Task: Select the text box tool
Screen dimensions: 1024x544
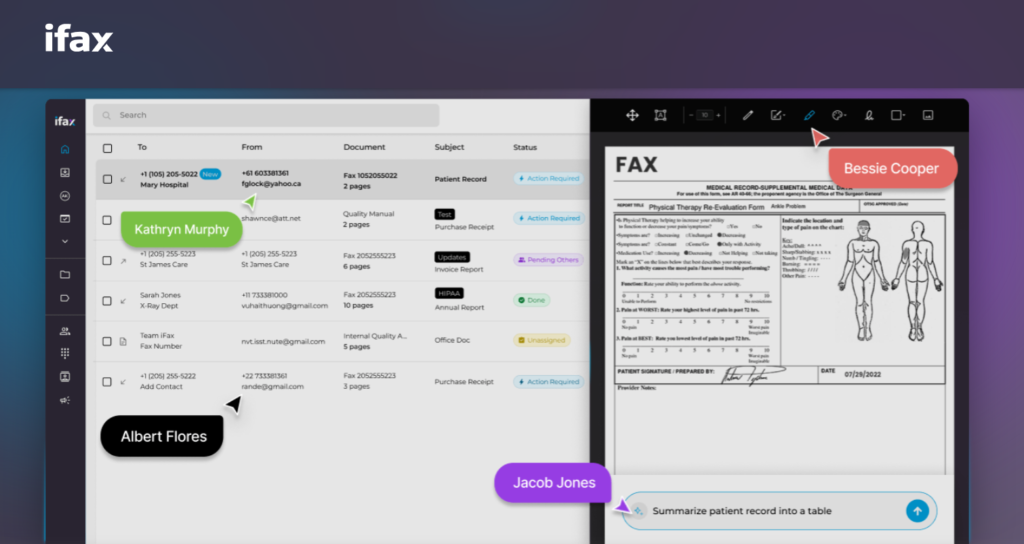Action: tap(660, 115)
